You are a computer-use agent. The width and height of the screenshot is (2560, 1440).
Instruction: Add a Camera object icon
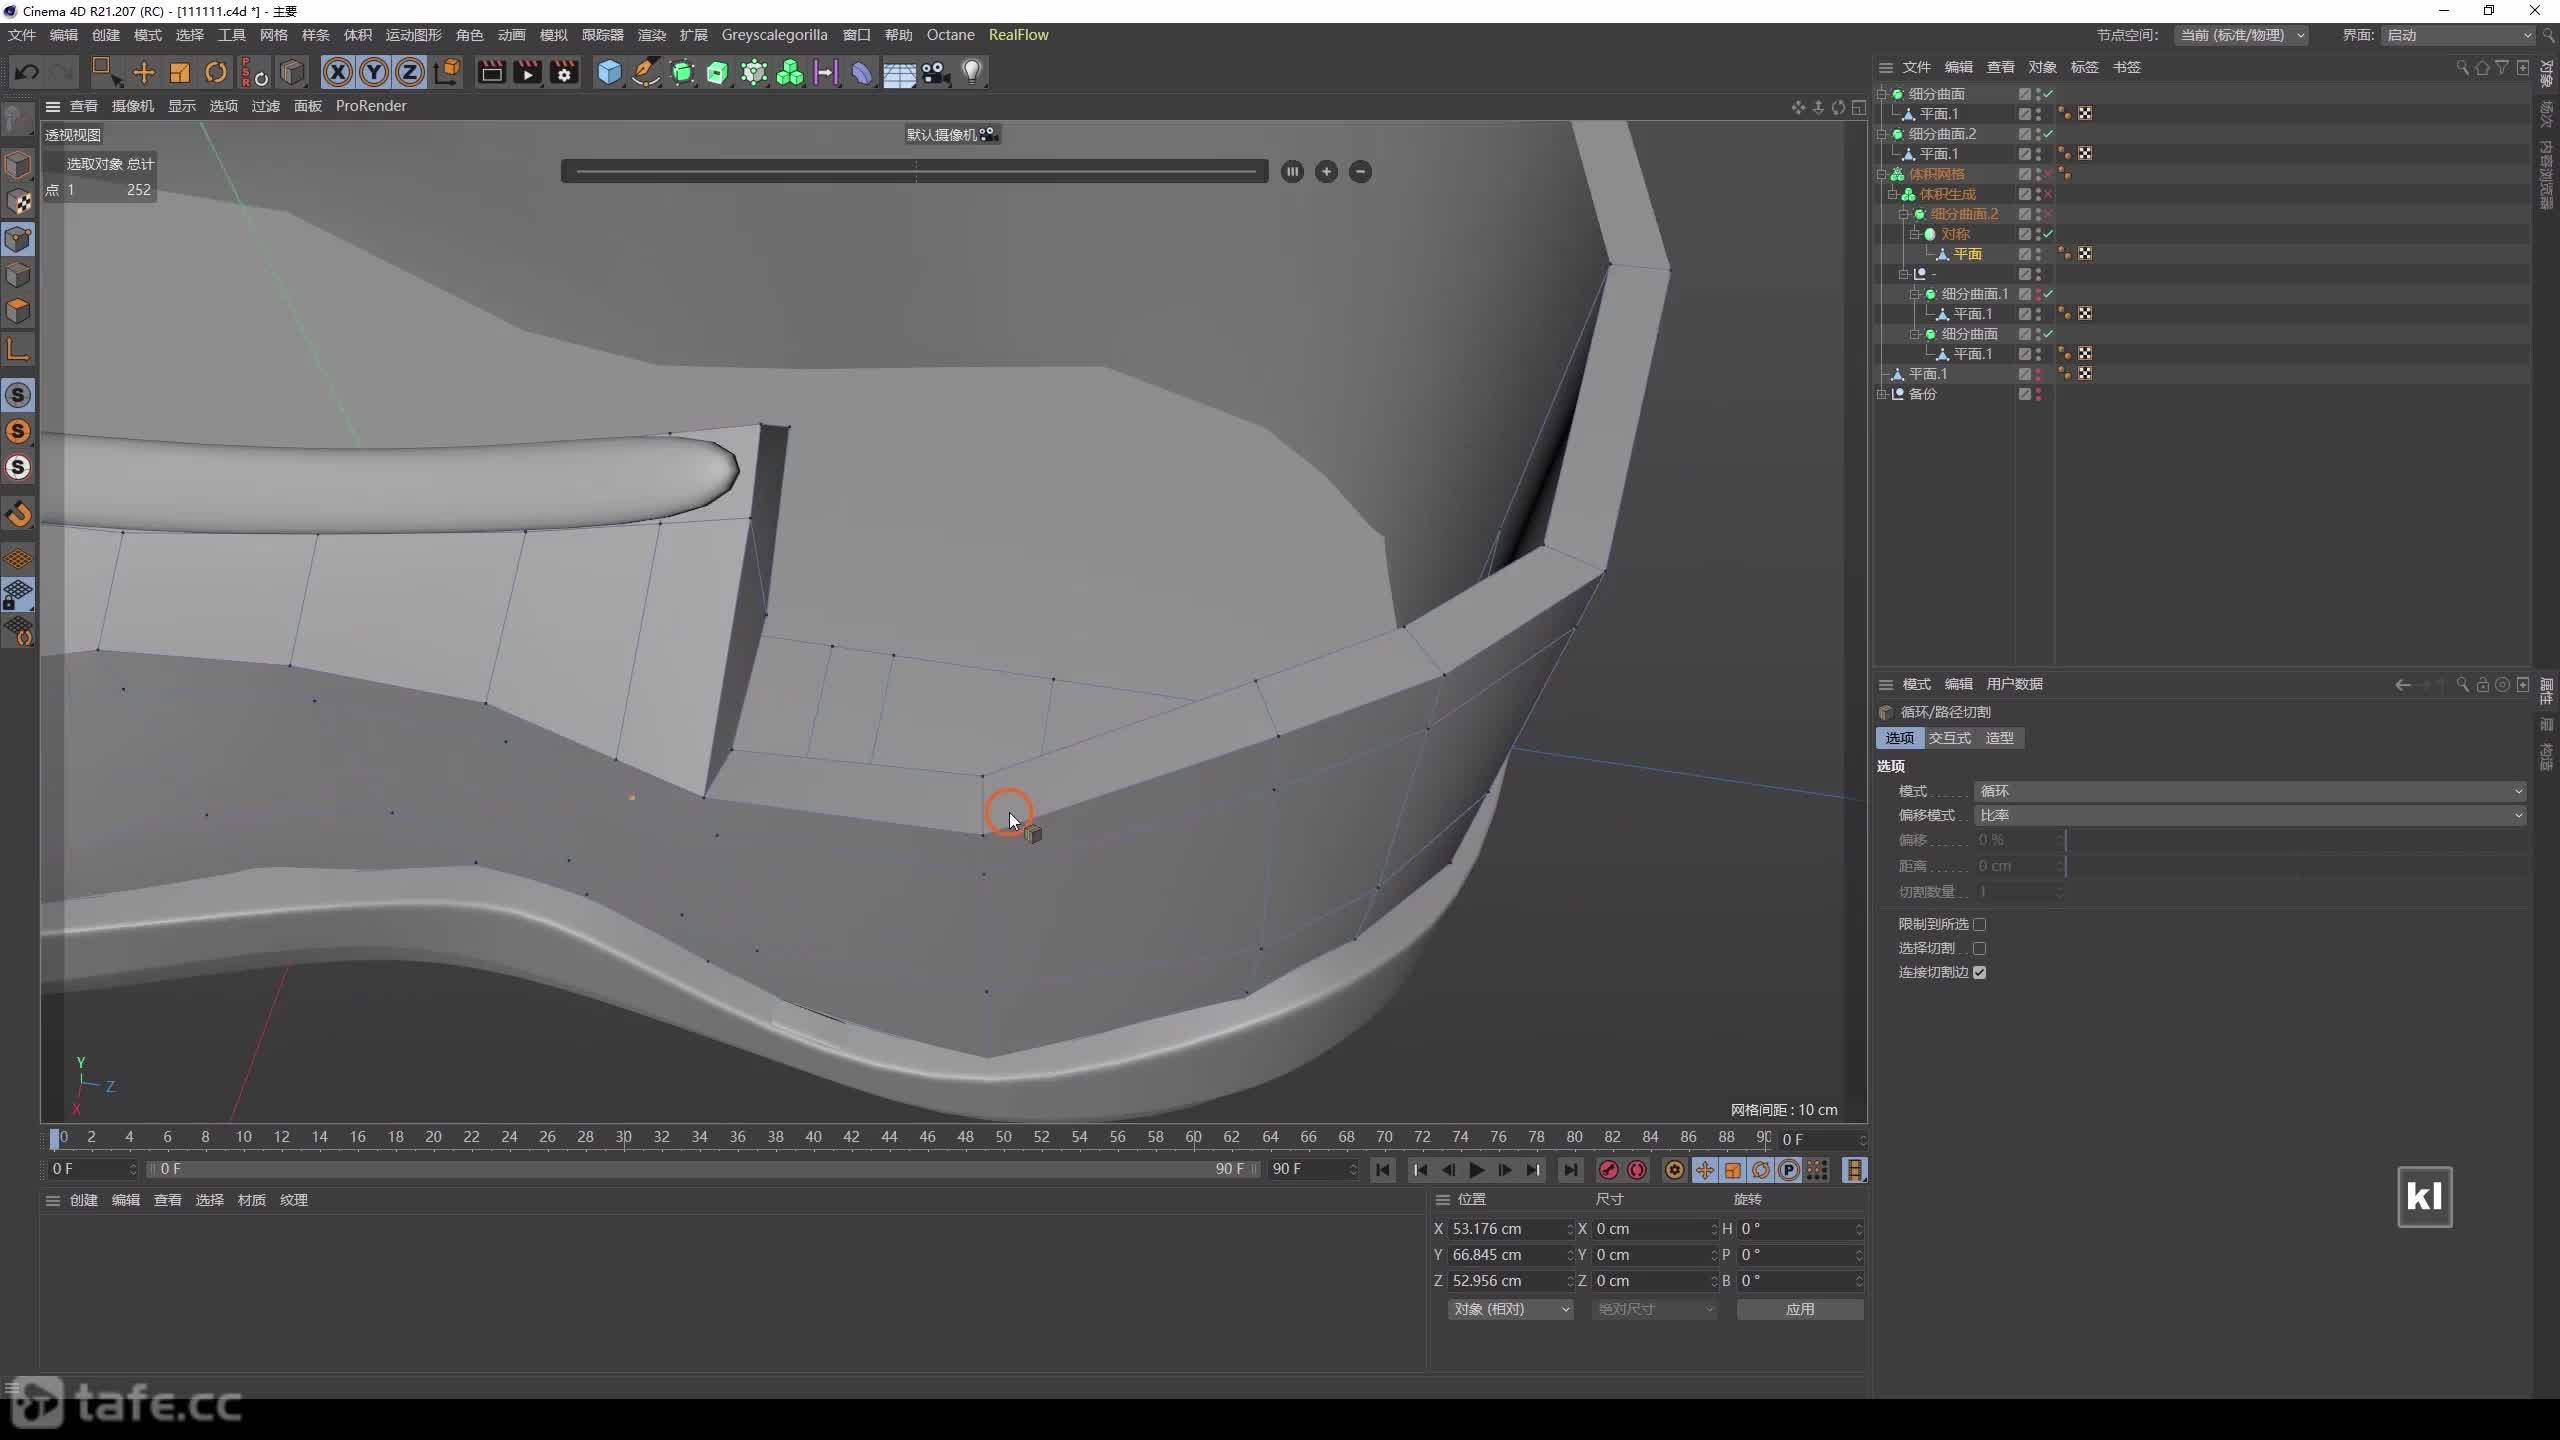935,72
